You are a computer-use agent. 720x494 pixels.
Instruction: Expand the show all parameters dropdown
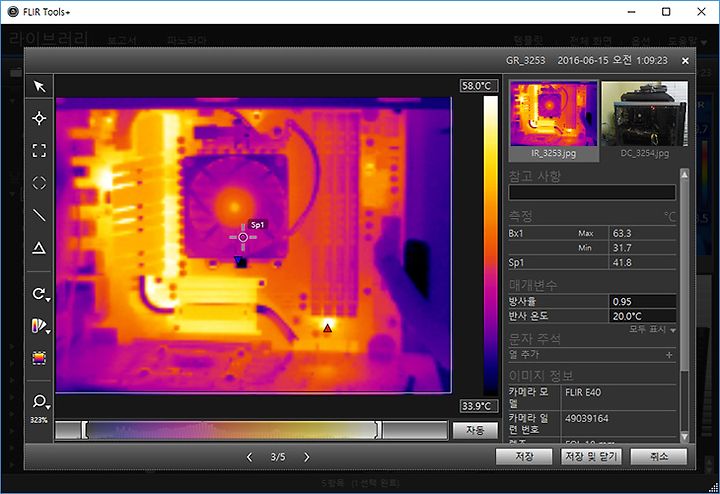(652, 329)
